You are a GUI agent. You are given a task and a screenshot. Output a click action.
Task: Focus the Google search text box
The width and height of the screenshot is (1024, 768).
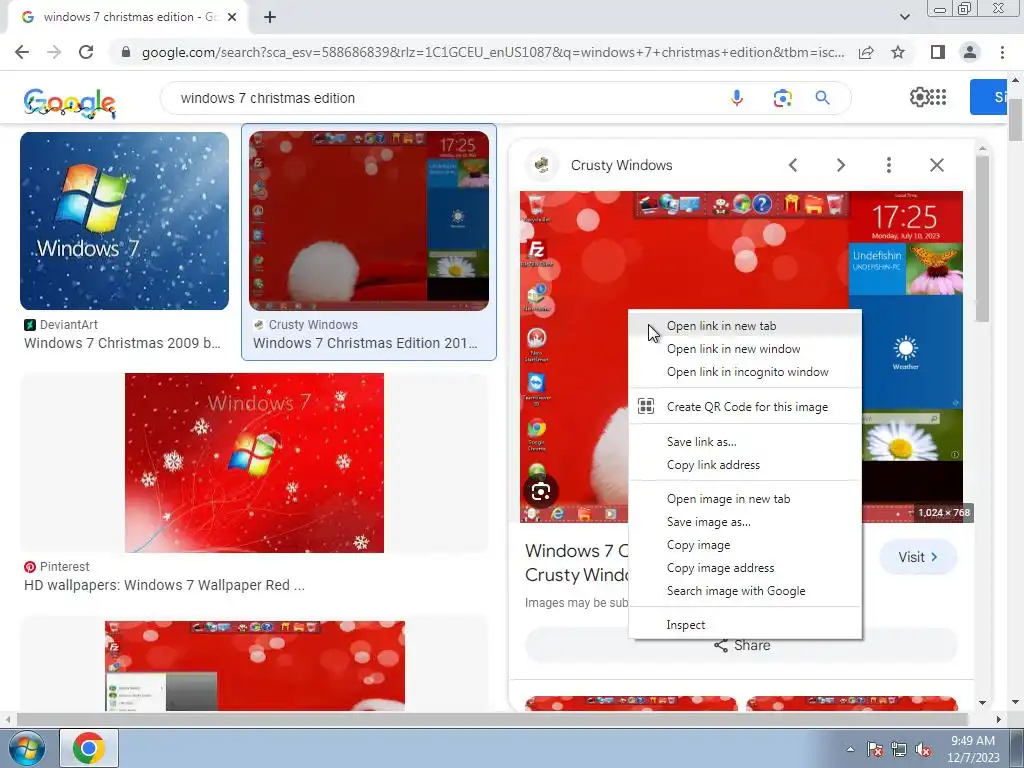444,98
